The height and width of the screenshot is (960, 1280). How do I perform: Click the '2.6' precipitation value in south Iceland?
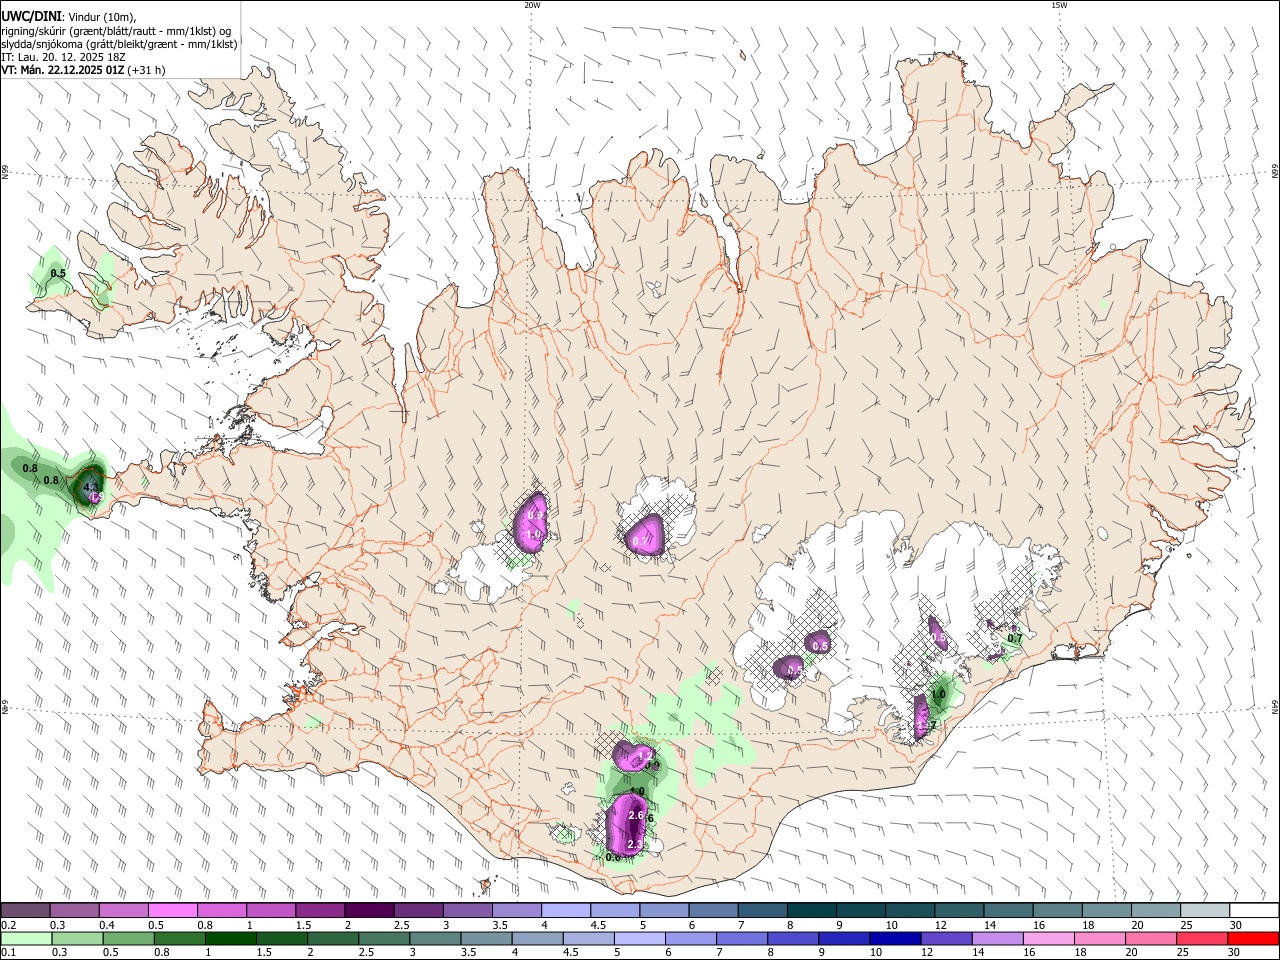click(x=636, y=816)
